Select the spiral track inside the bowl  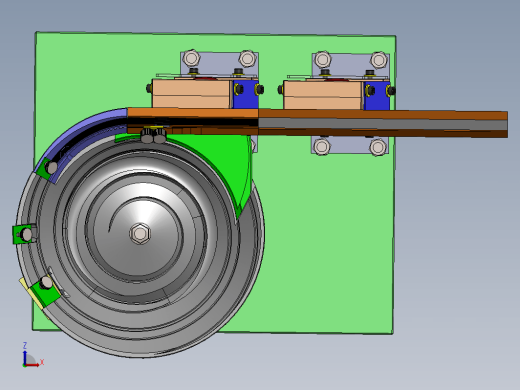[x=140, y=233]
